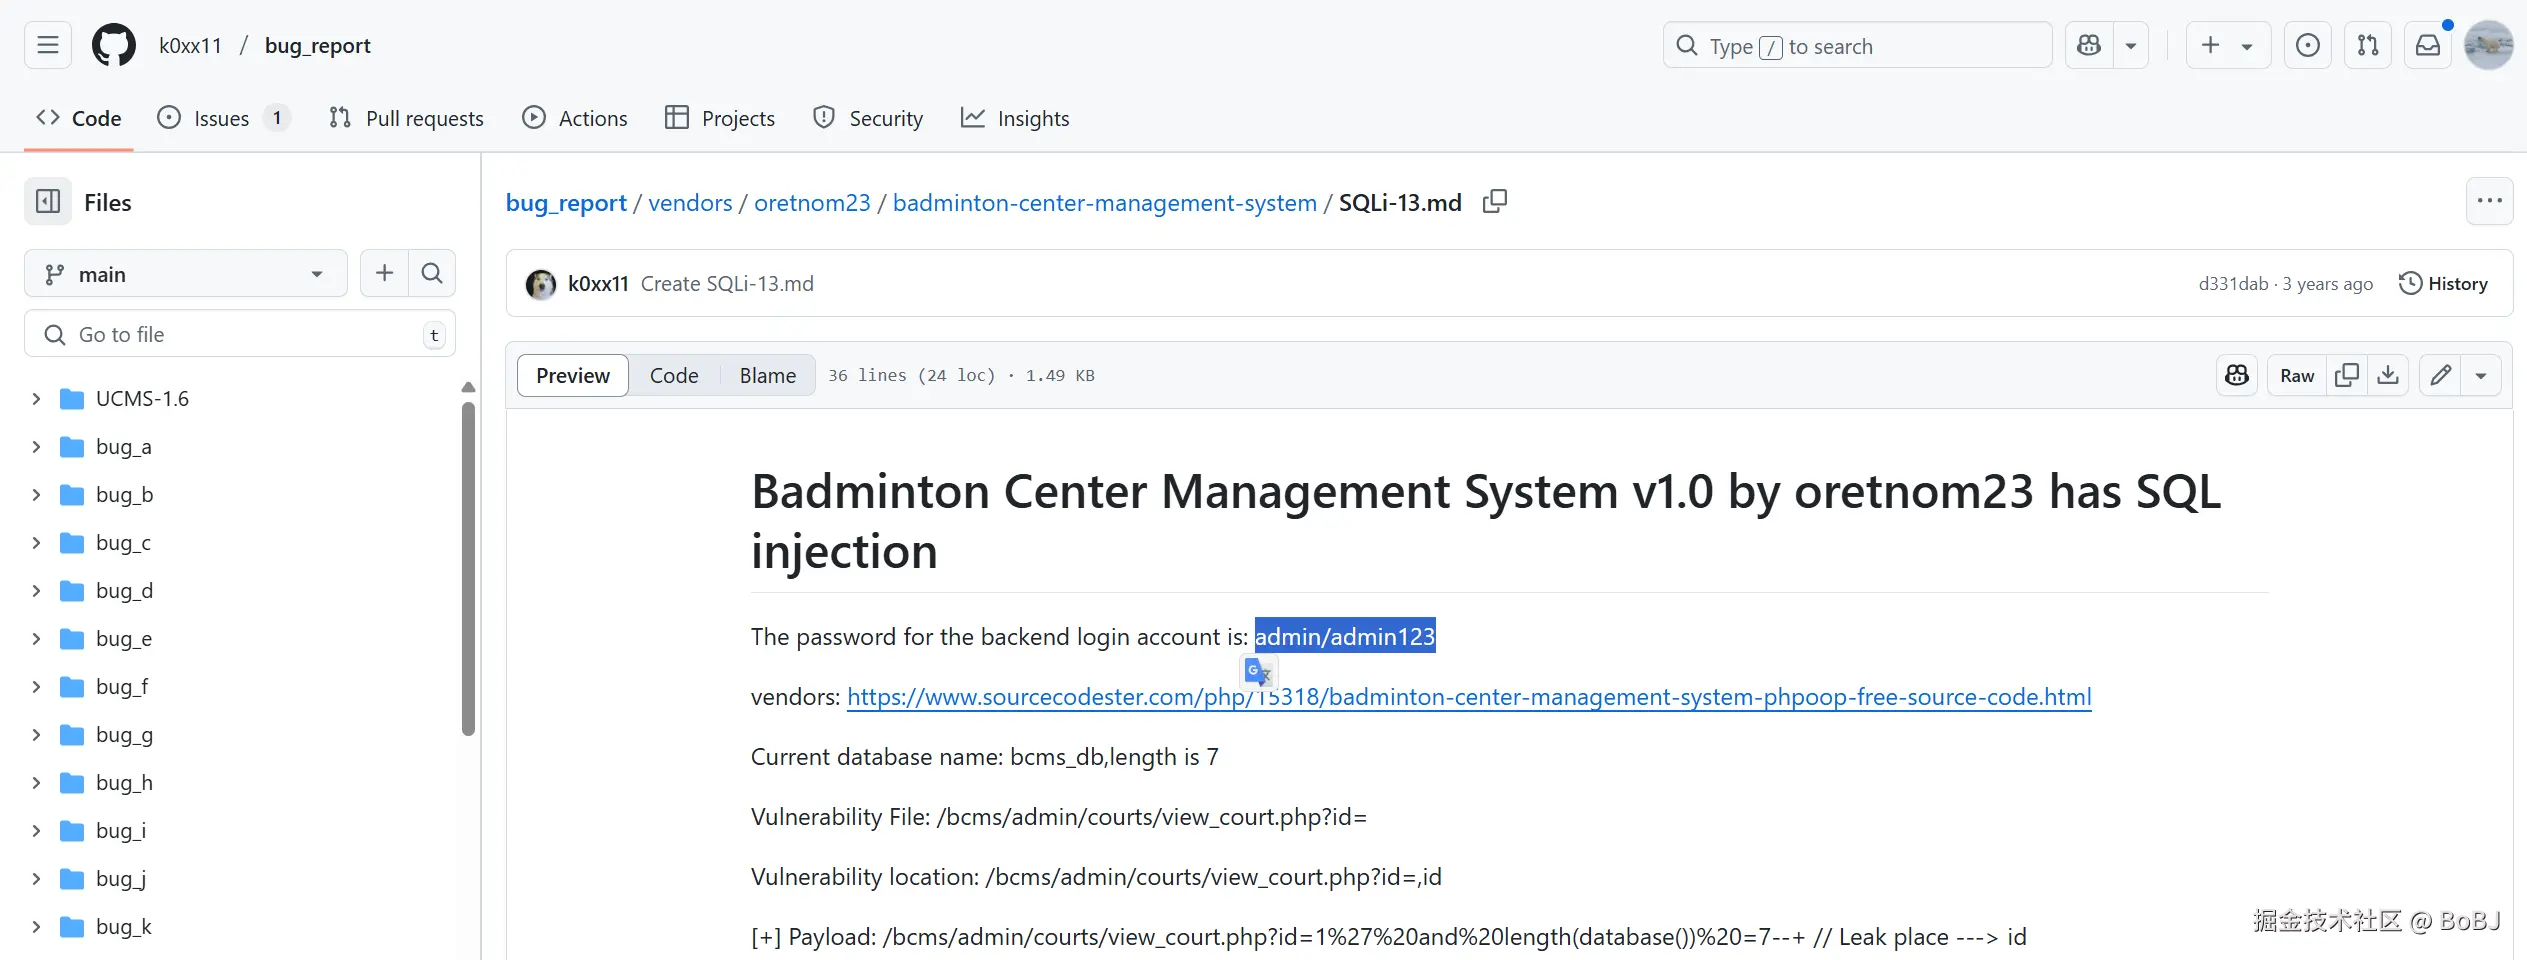Viewport: 2527px width, 960px height.
Task: Navigate to oretnom23 breadcrumb link
Action: coord(812,202)
